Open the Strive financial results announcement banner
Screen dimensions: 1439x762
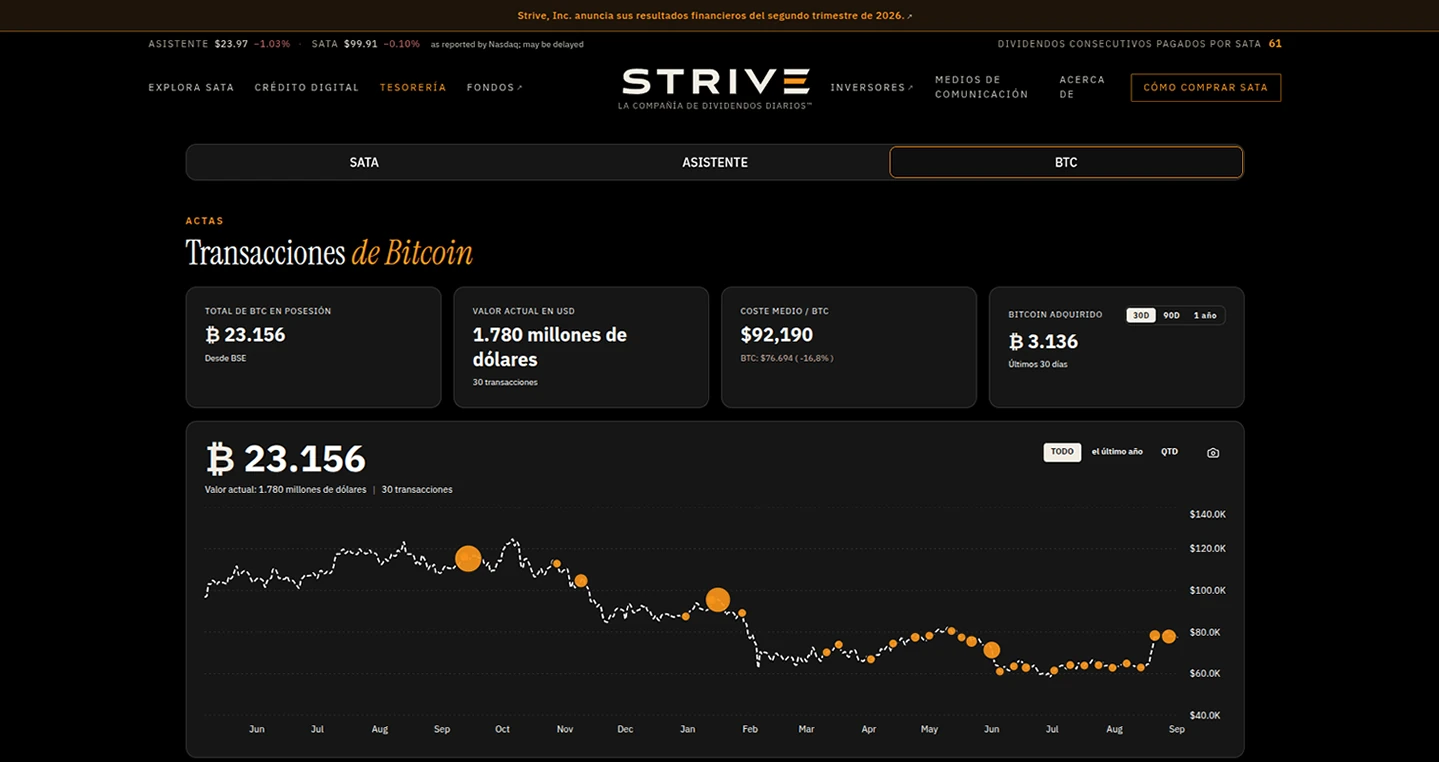[715, 16]
